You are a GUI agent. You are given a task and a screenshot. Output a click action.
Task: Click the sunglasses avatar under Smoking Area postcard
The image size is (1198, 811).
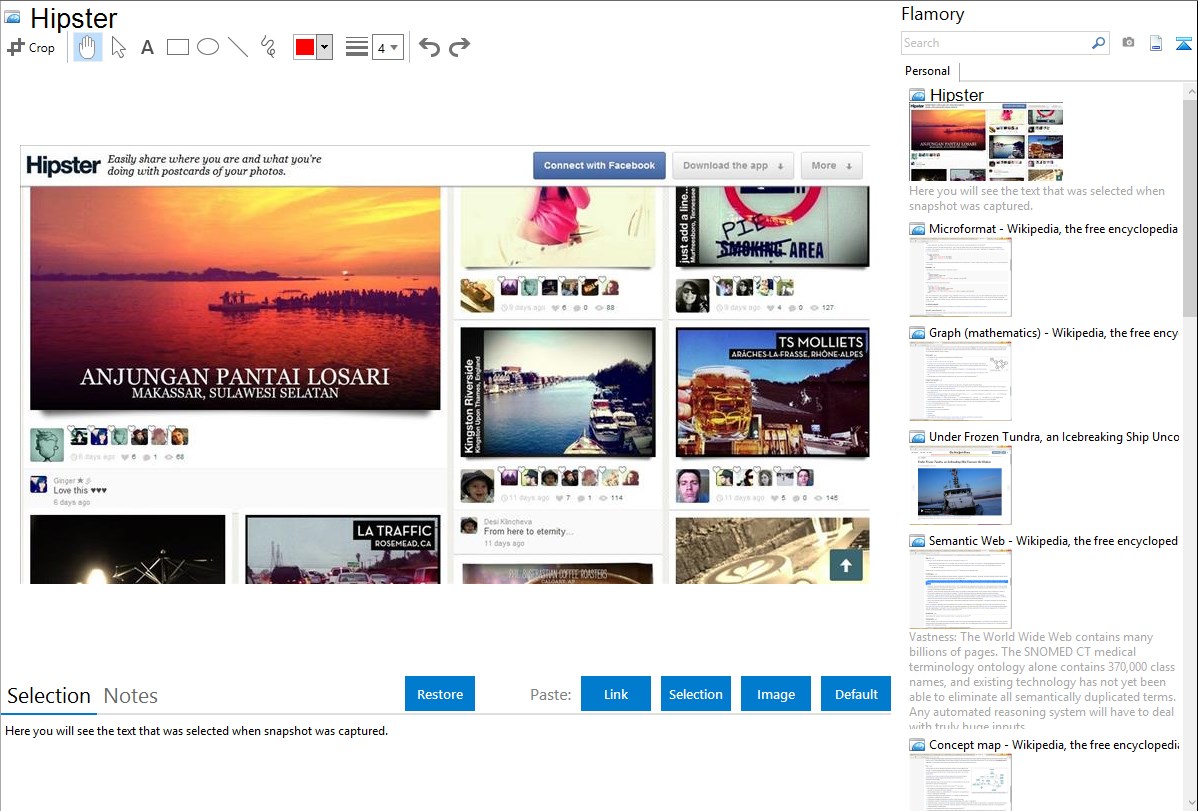[692, 296]
